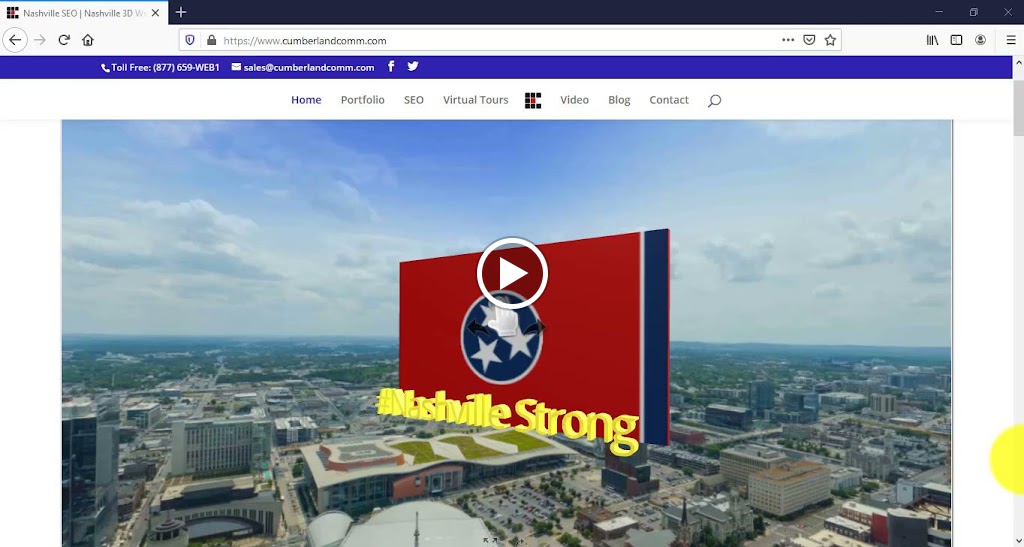Image resolution: width=1024 pixels, height=547 pixels.
Task: Open the site search magnifier
Action: [714, 101]
